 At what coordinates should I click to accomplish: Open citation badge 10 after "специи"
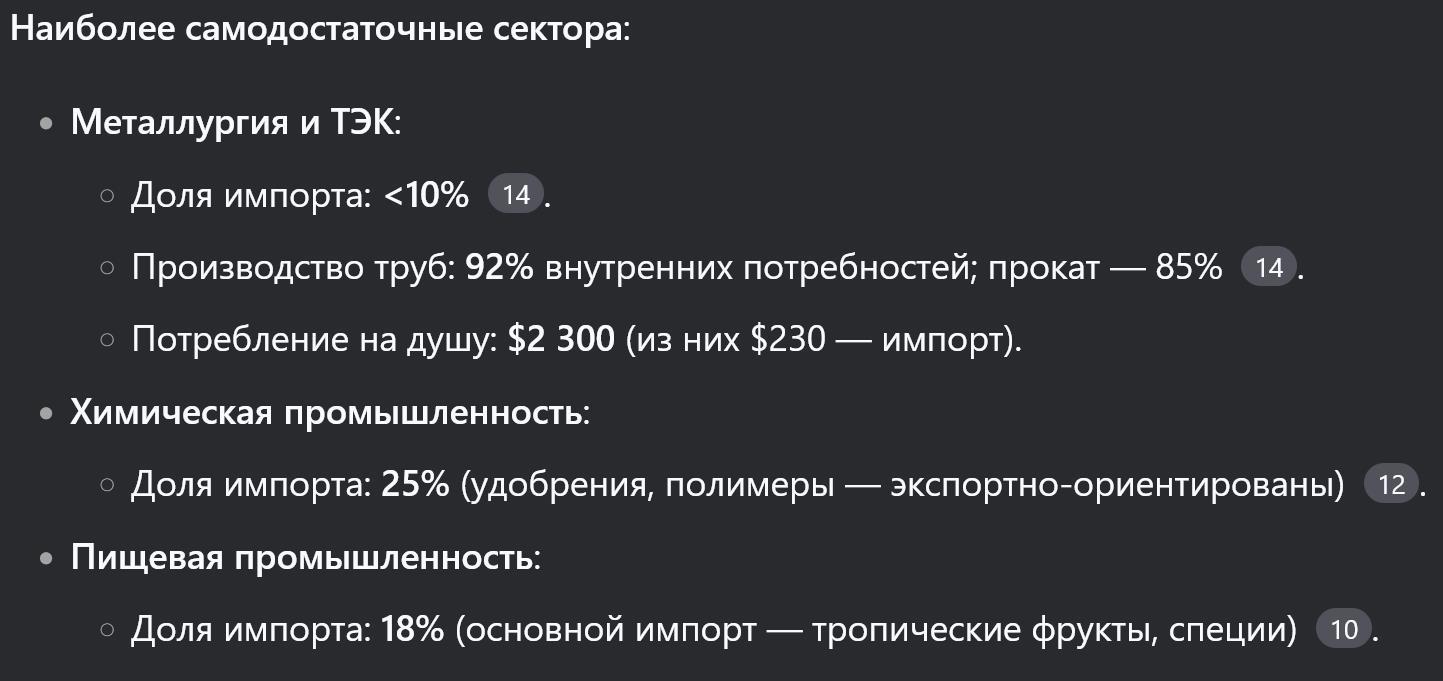pyautogui.click(x=1345, y=629)
